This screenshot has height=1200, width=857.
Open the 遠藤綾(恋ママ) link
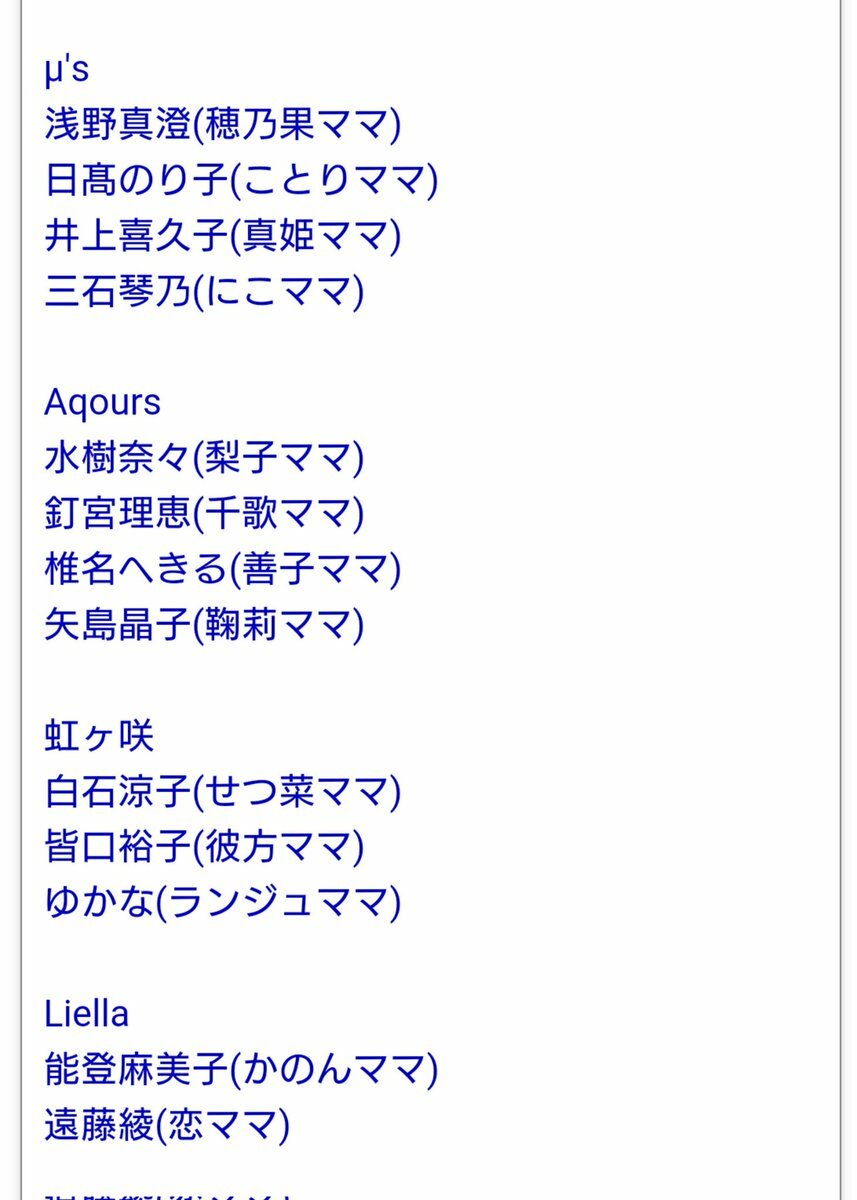click(167, 1127)
